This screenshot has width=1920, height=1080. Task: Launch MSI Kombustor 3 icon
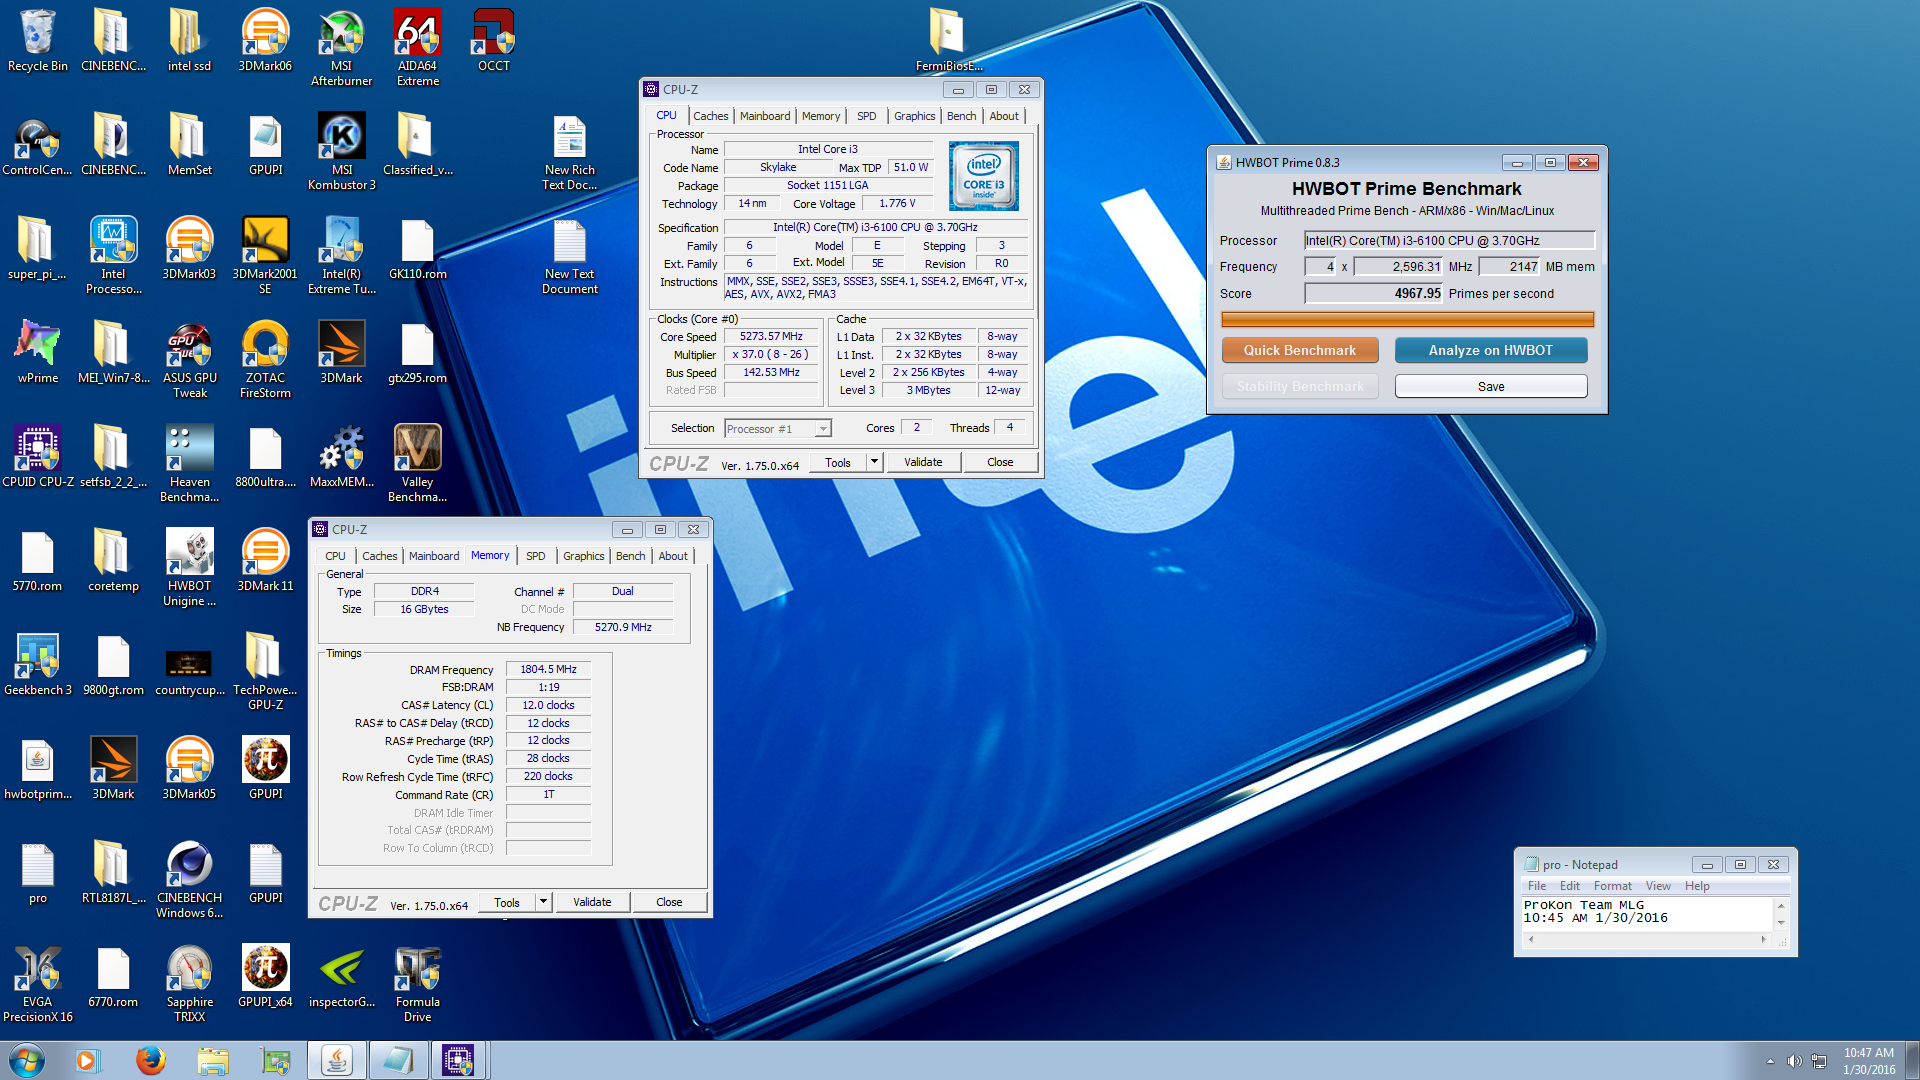tap(341, 152)
